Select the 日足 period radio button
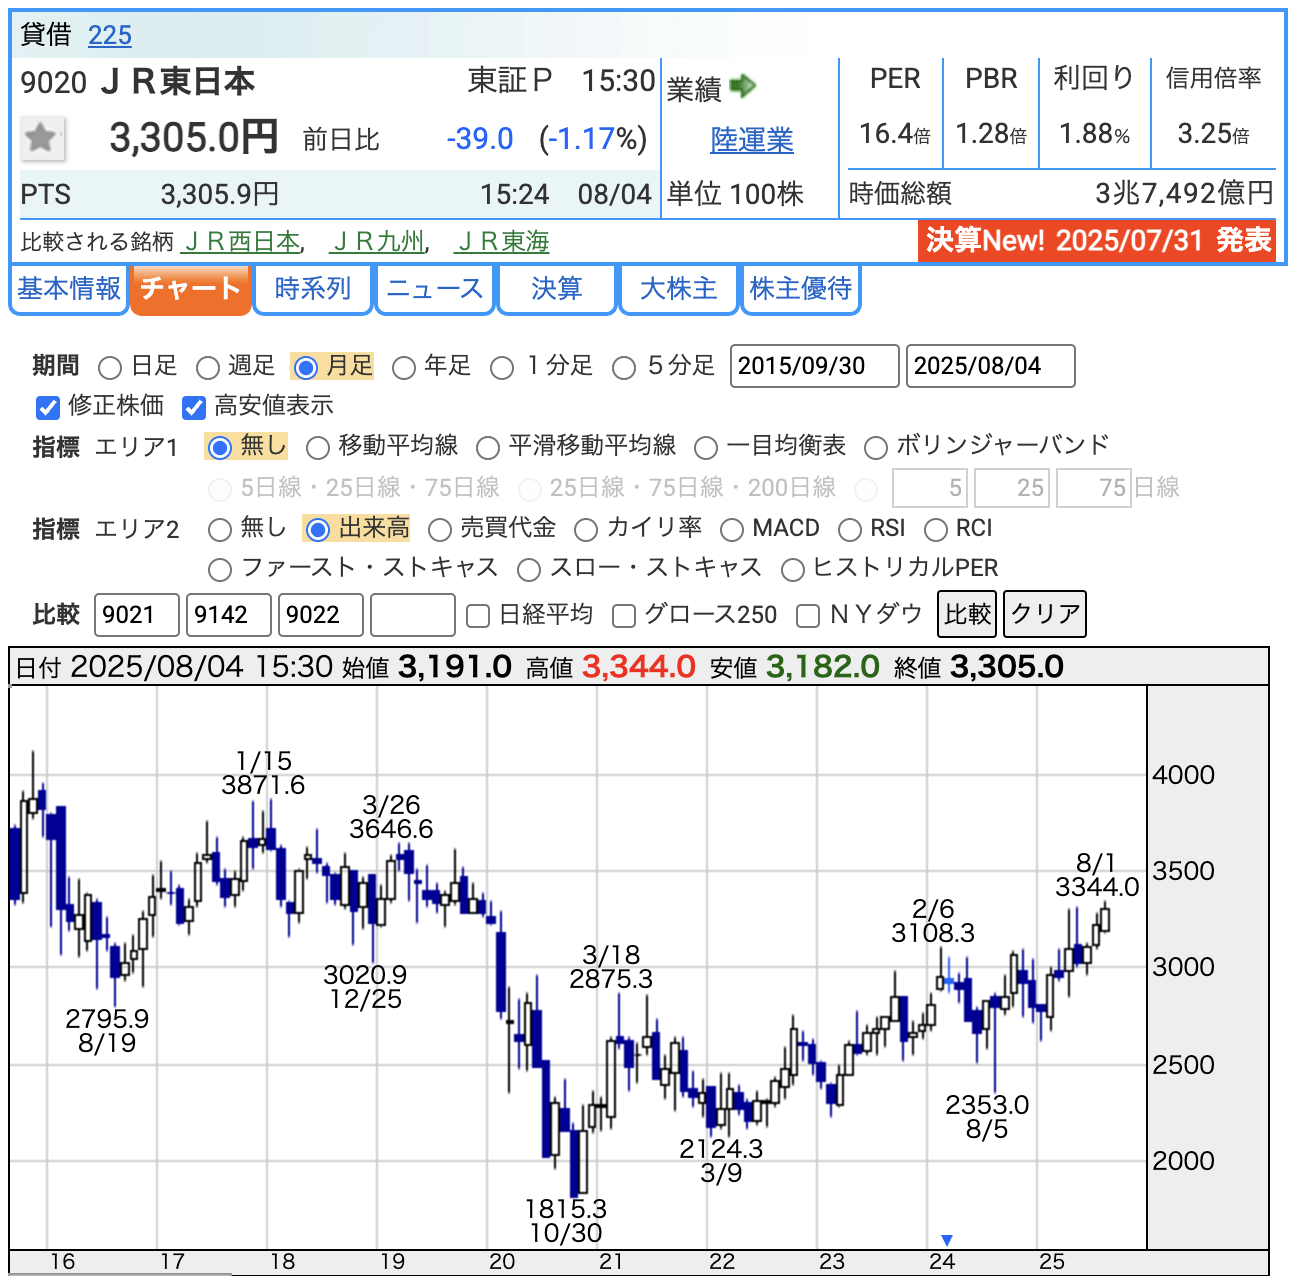This screenshot has height=1276, width=1298. click(x=111, y=368)
